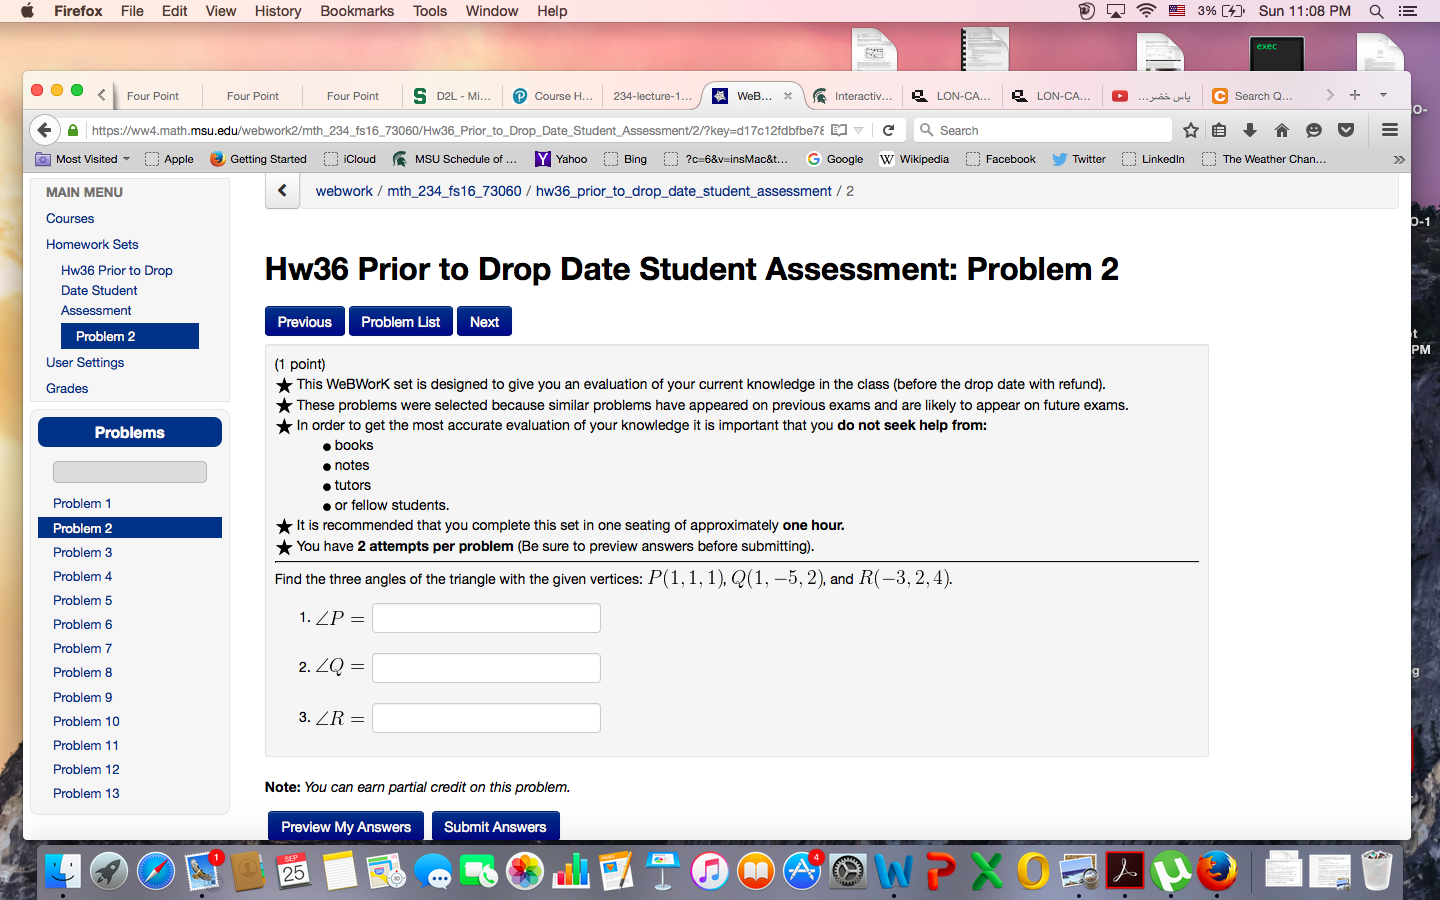
Task: Go to the Firefox home page icon
Action: pyautogui.click(x=1282, y=130)
